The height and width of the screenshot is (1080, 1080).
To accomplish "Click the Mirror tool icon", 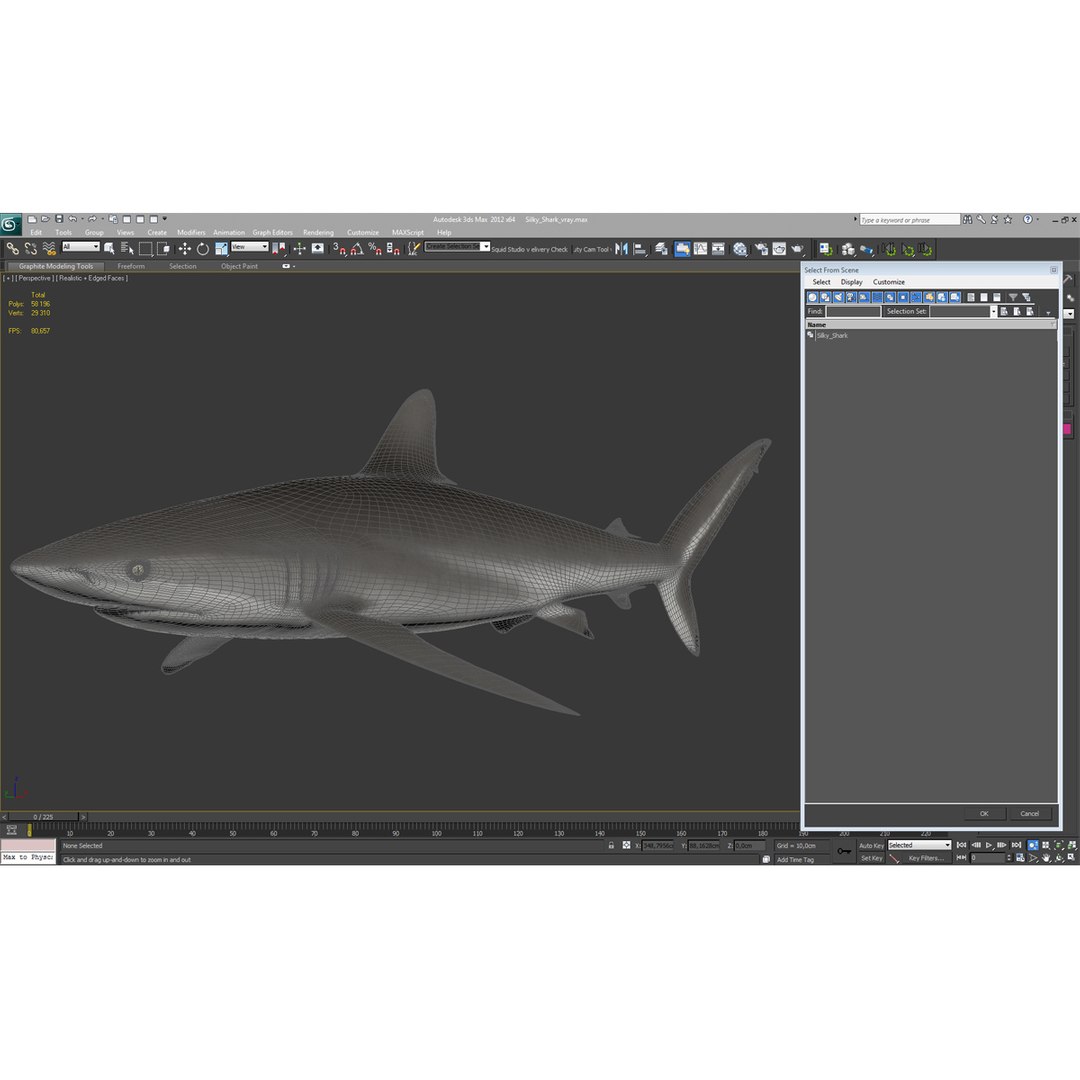I will pyautogui.click(x=621, y=249).
